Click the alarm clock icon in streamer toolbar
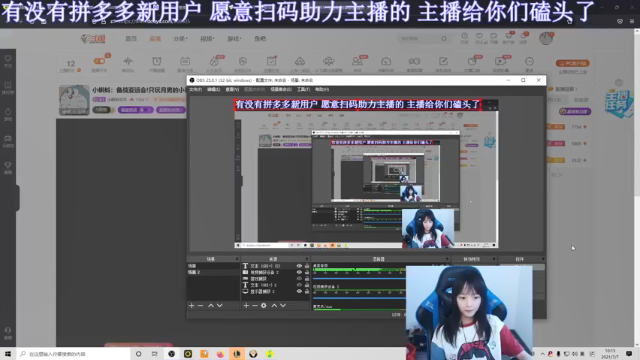The height and width of the screenshot is (360, 640). click(156, 61)
